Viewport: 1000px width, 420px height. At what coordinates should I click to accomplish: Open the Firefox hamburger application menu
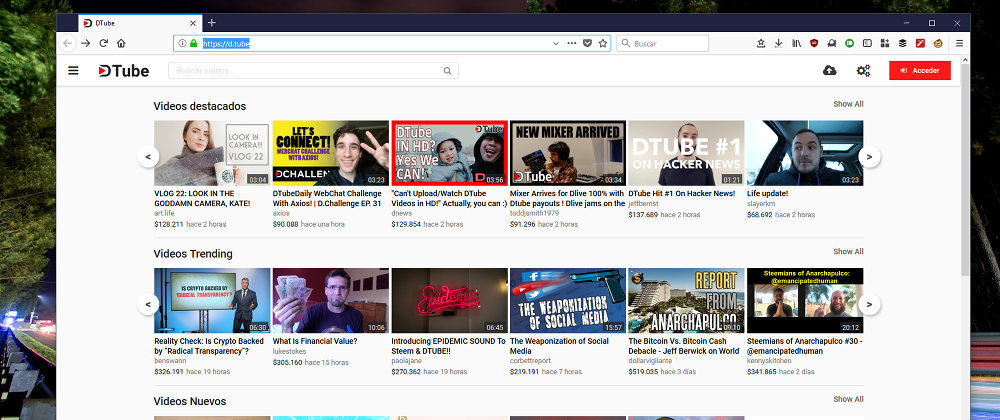(959, 43)
